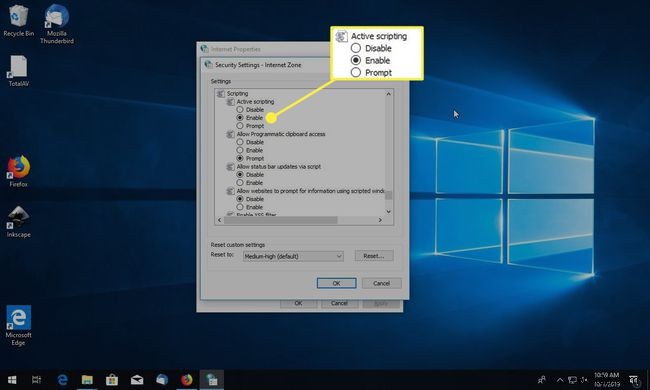Select the Internet Properties taskbar button

[x=212, y=380]
